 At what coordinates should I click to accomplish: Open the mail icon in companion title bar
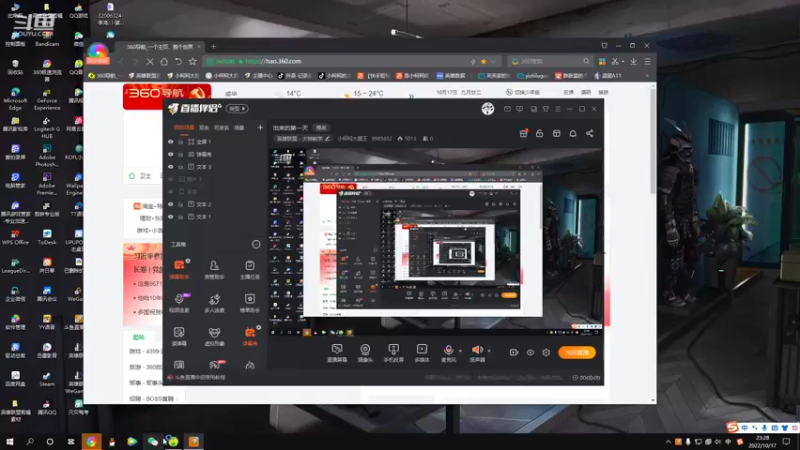point(507,109)
